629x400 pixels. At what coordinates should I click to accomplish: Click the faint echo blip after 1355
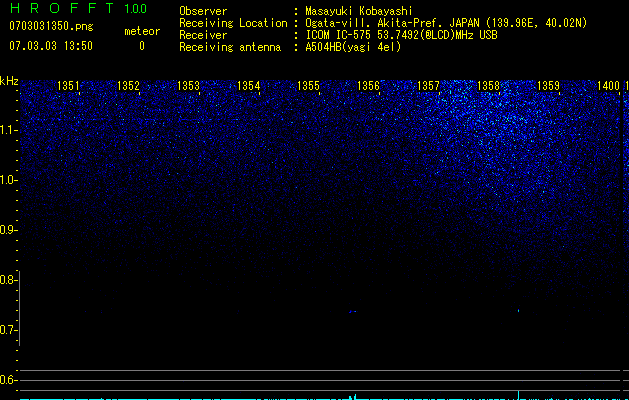tap(352, 311)
